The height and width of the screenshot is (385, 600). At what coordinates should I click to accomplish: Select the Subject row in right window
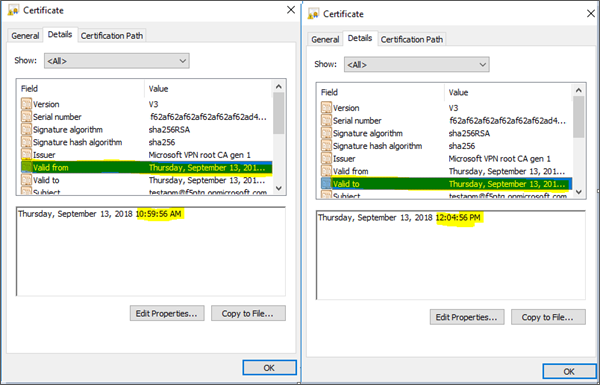tap(445, 195)
